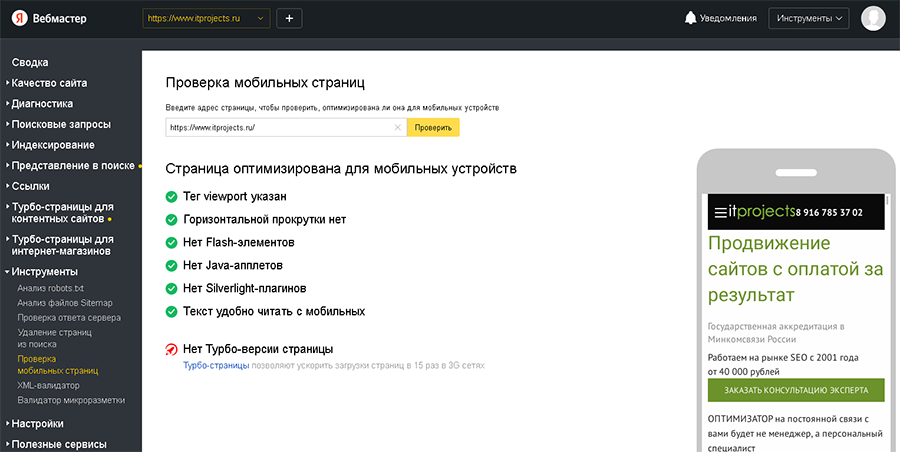Expand Турбо-страницы для контентных сайтов

click(x=62, y=213)
